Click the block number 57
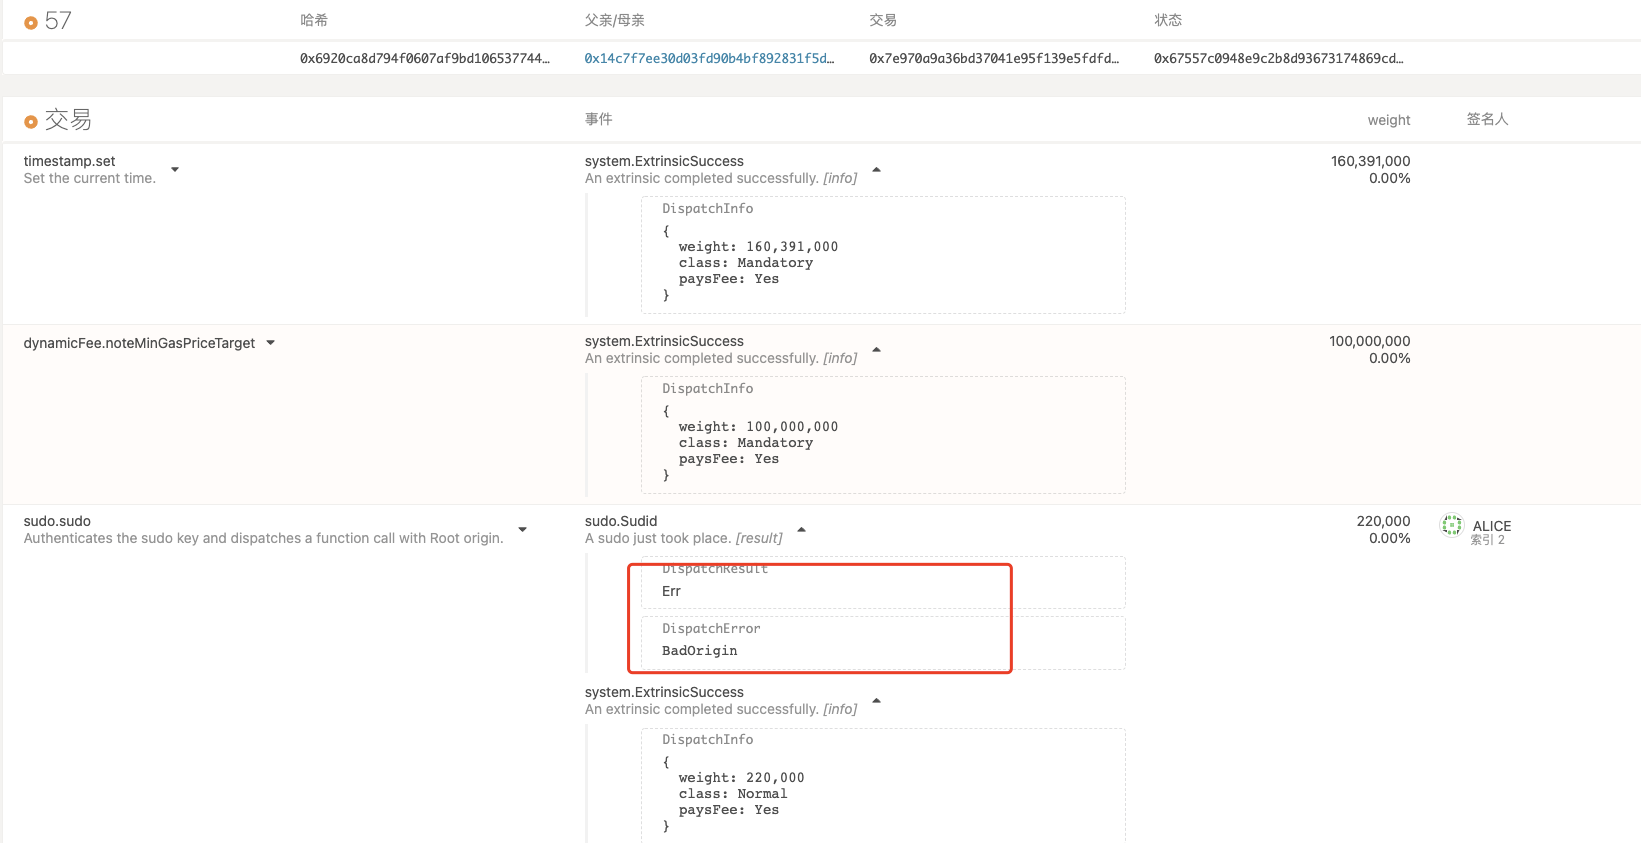The width and height of the screenshot is (1641, 843). (x=58, y=21)
